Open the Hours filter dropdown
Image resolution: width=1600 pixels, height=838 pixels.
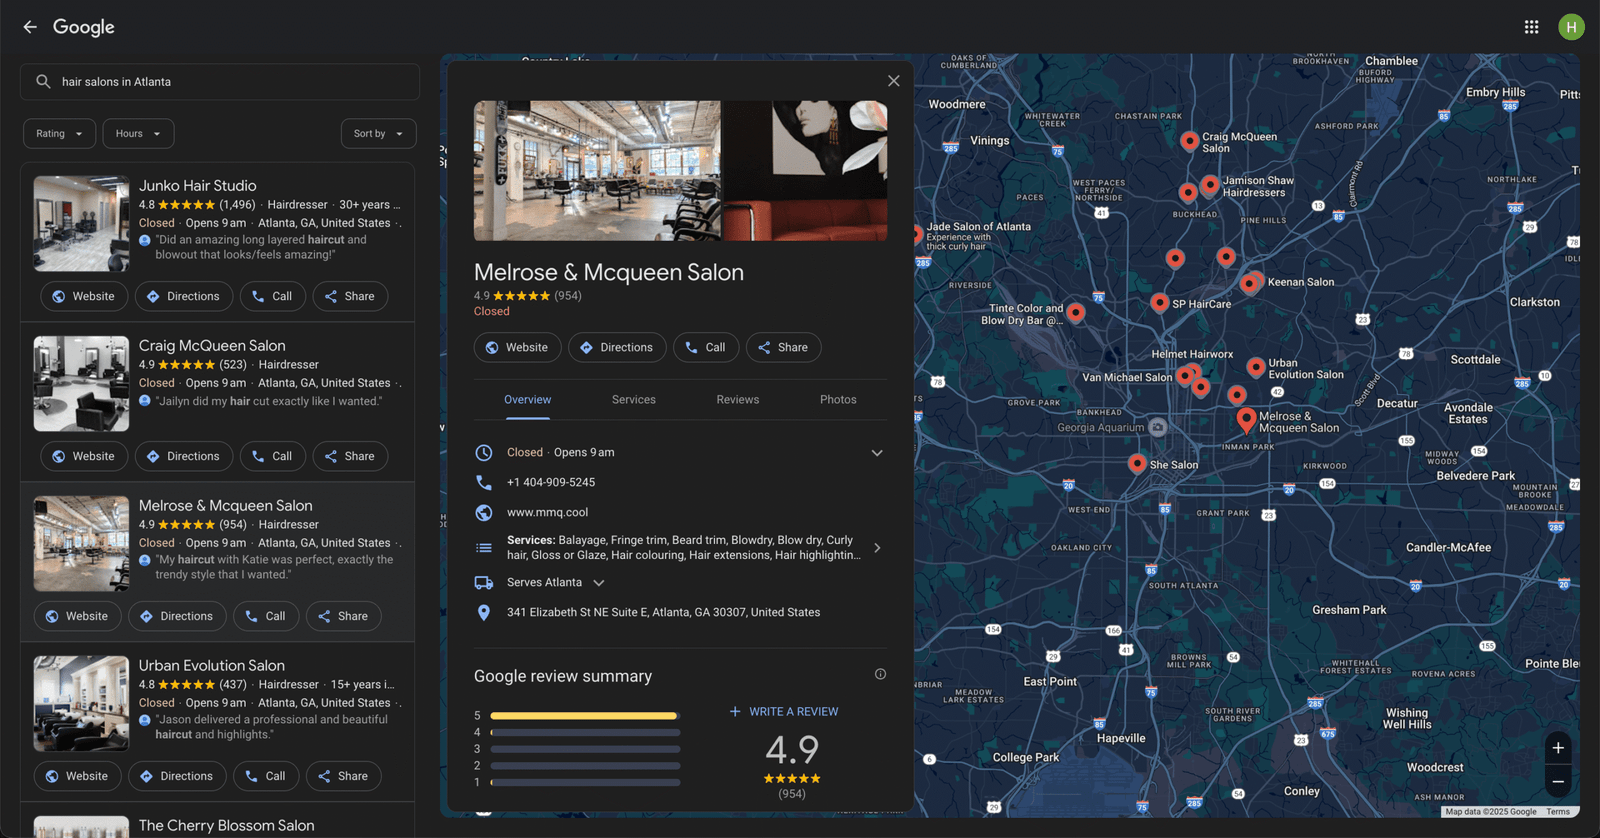[138, 134]
